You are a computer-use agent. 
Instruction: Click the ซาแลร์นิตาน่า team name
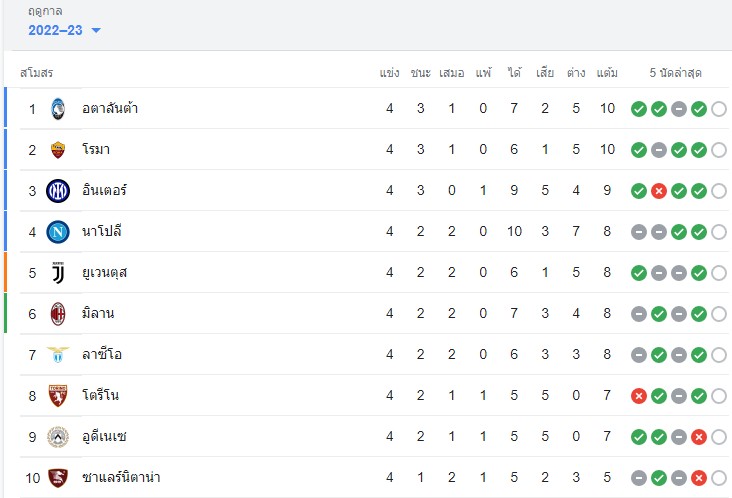(121, 477)
